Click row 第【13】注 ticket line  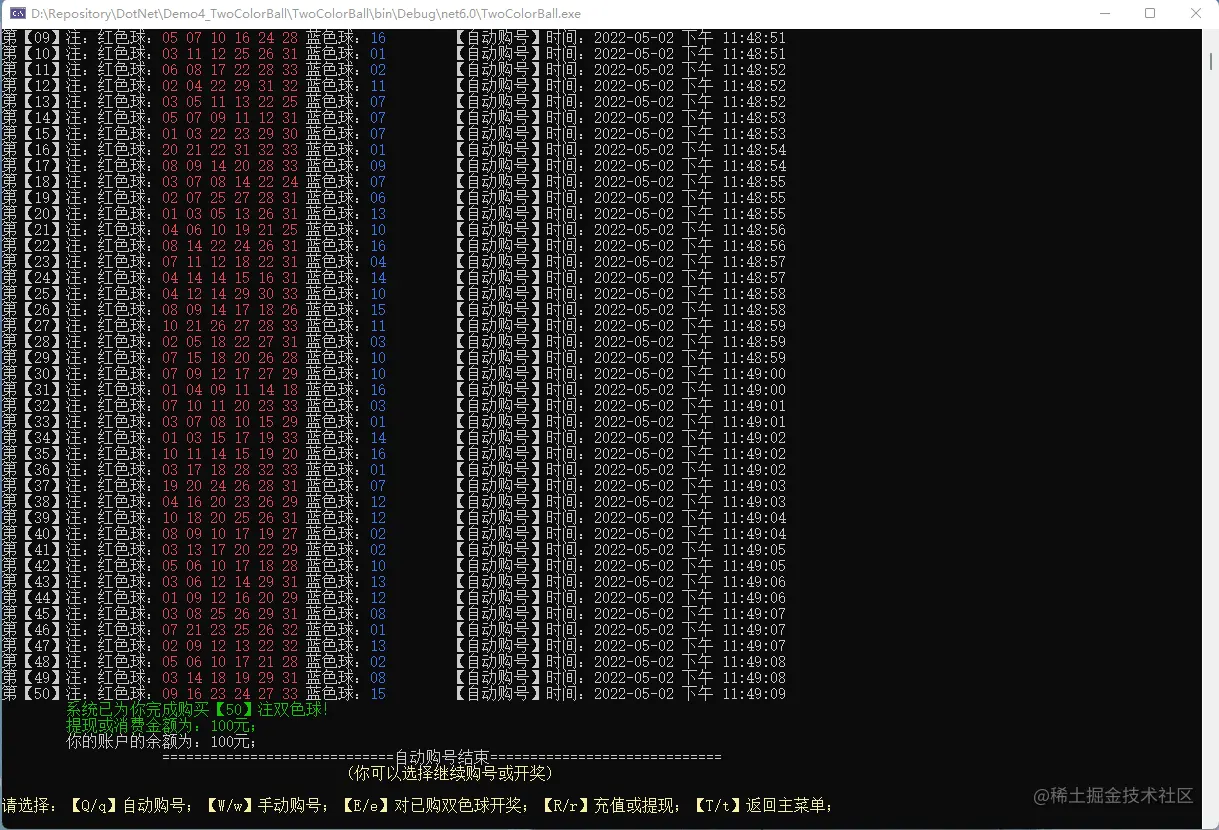(394, 102)
